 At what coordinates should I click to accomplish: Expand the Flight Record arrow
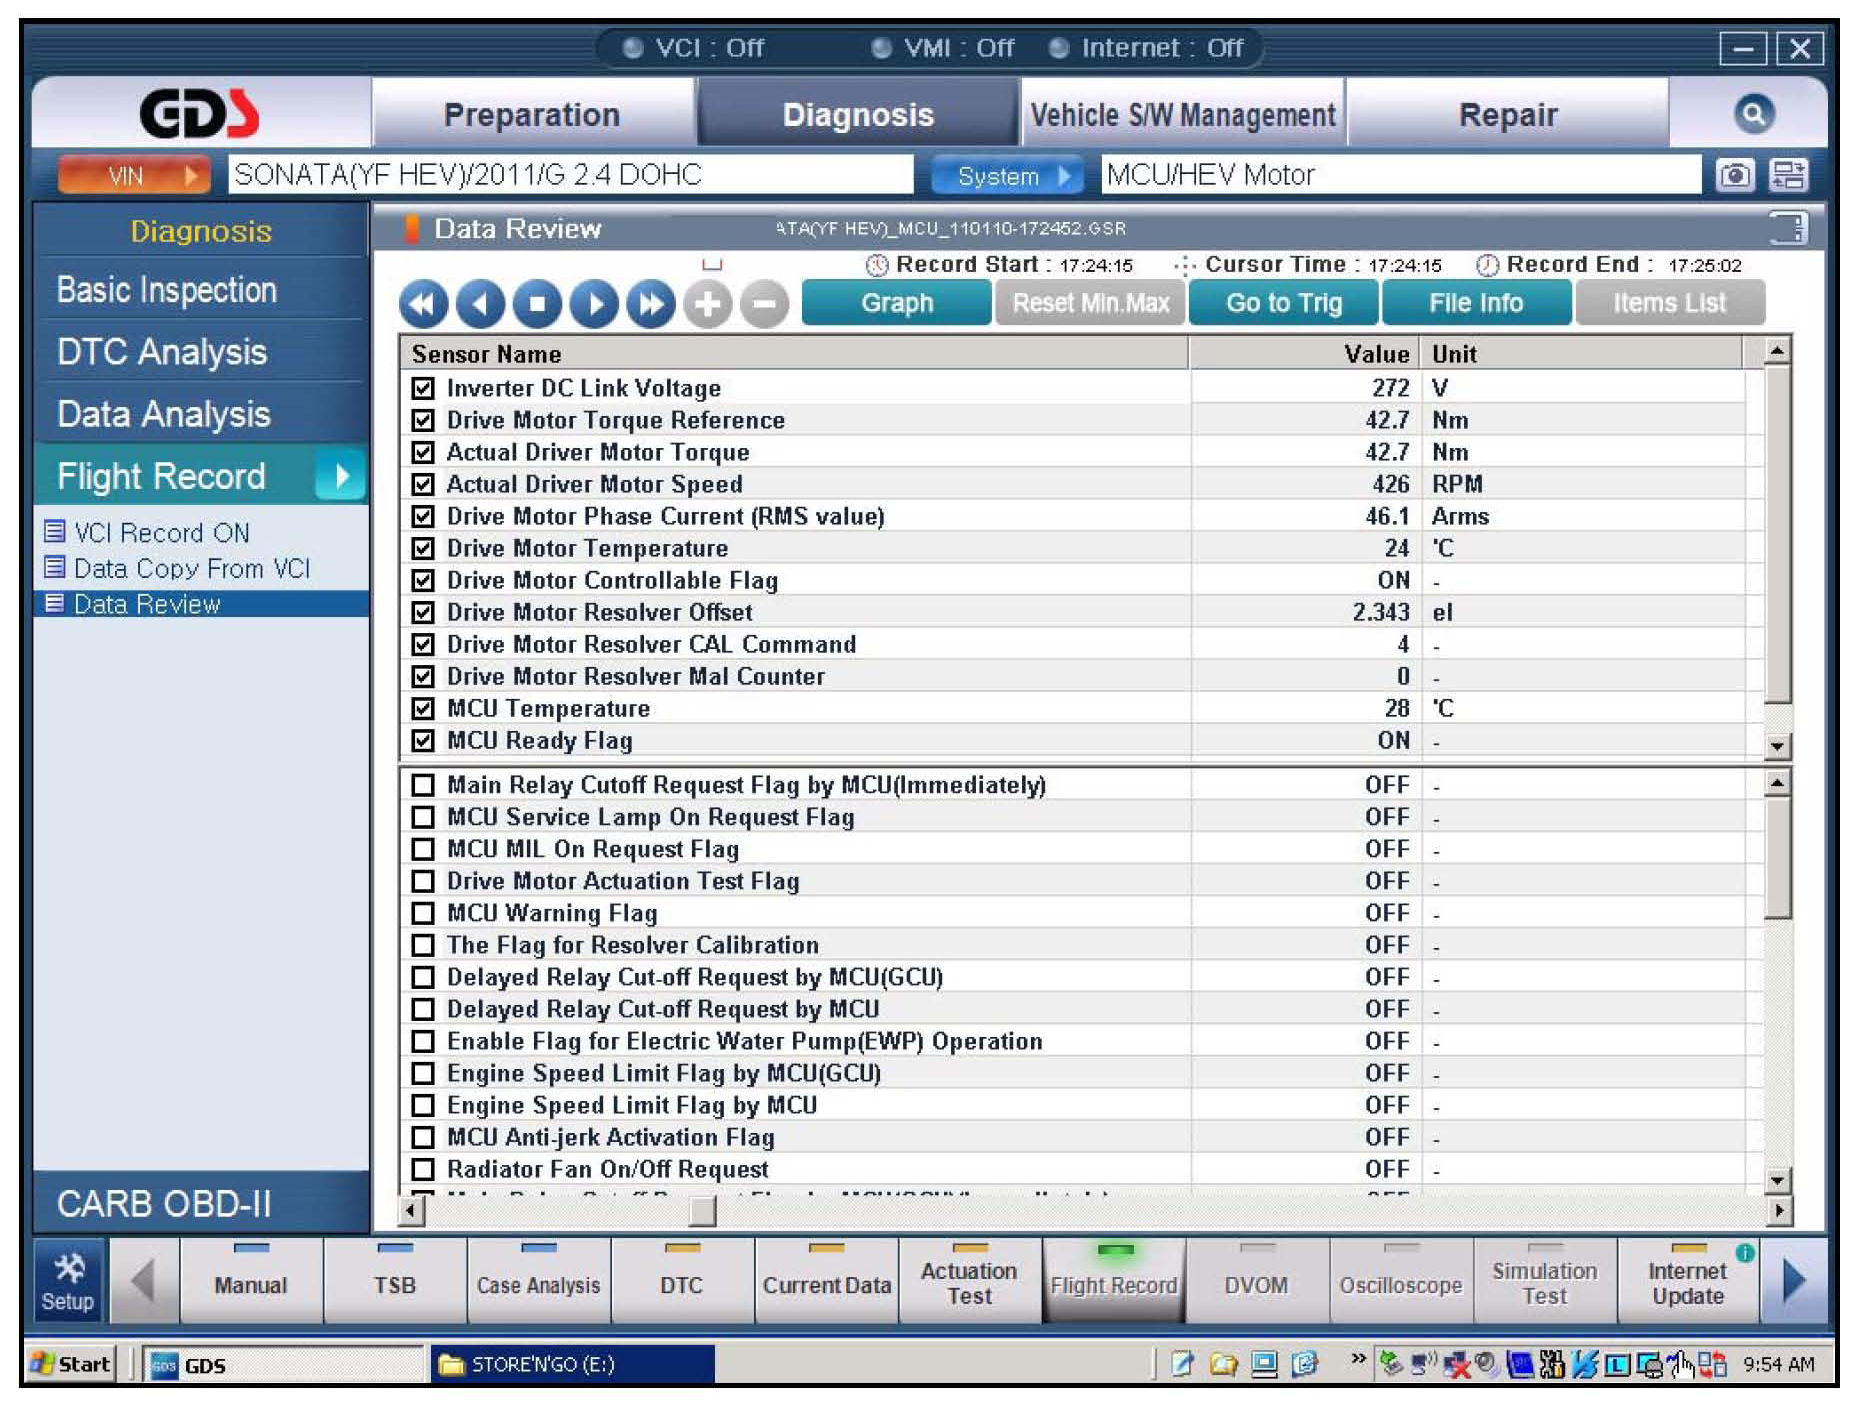tap(340, 476)
